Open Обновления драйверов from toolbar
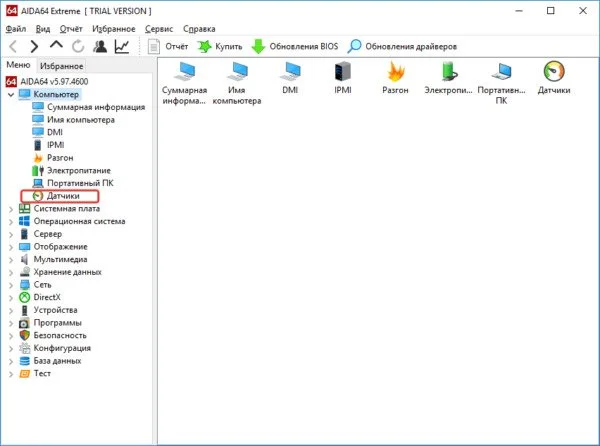Viewport: 600px width, 446px height. click(402, 47)
